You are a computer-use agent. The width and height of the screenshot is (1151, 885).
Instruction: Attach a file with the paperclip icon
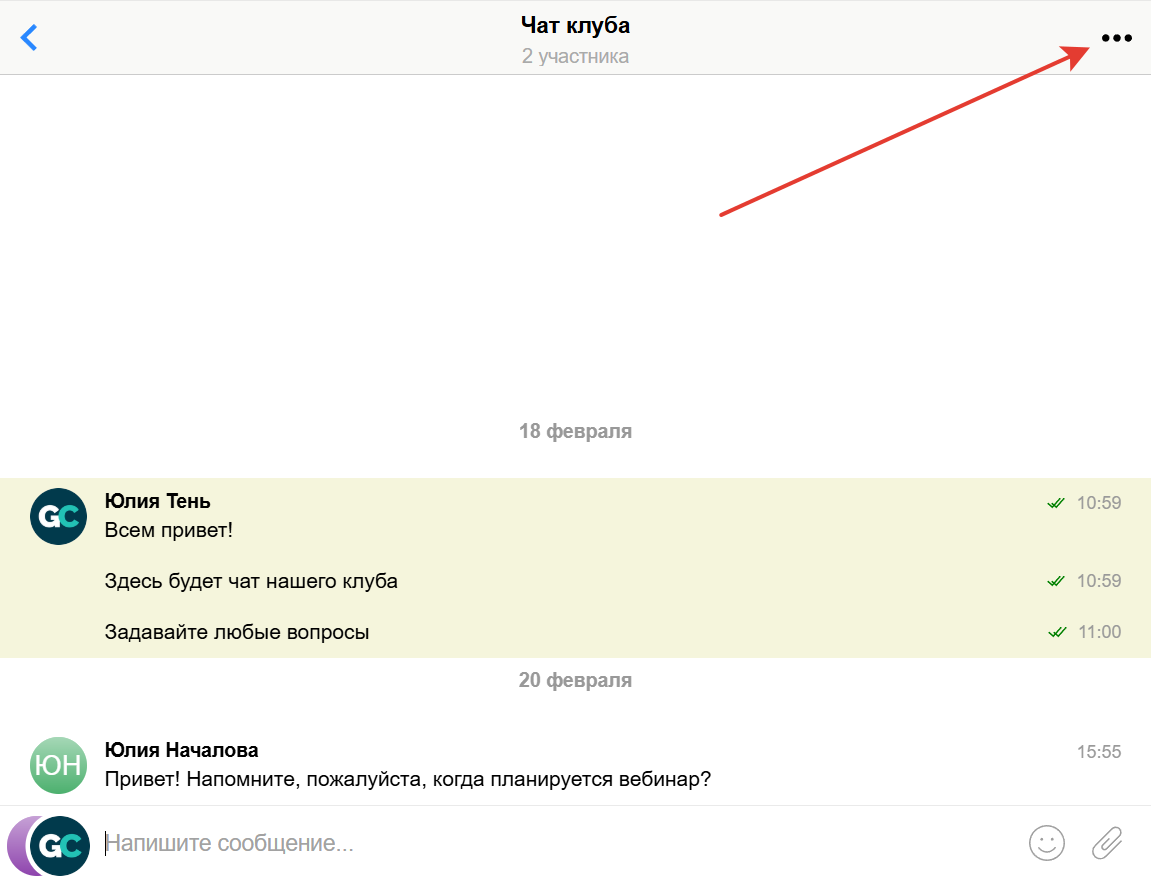[1107, 843]
